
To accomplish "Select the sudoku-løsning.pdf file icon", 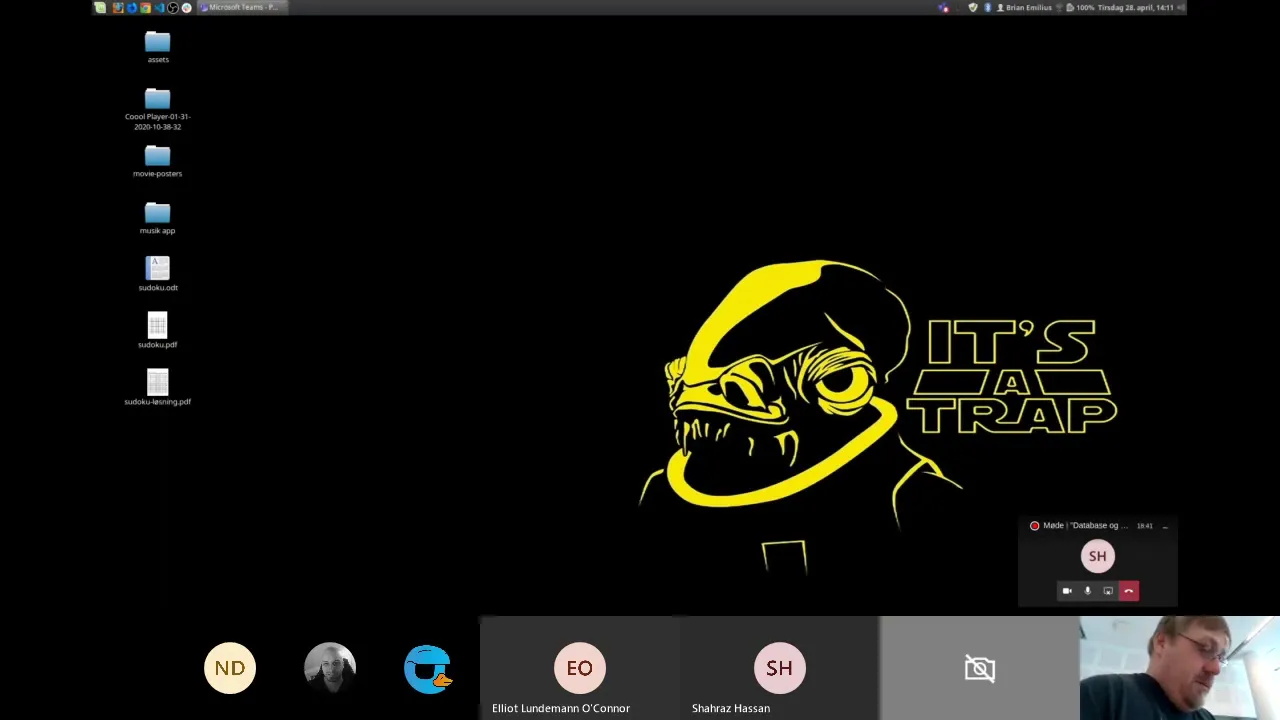I will click(158, 388).
